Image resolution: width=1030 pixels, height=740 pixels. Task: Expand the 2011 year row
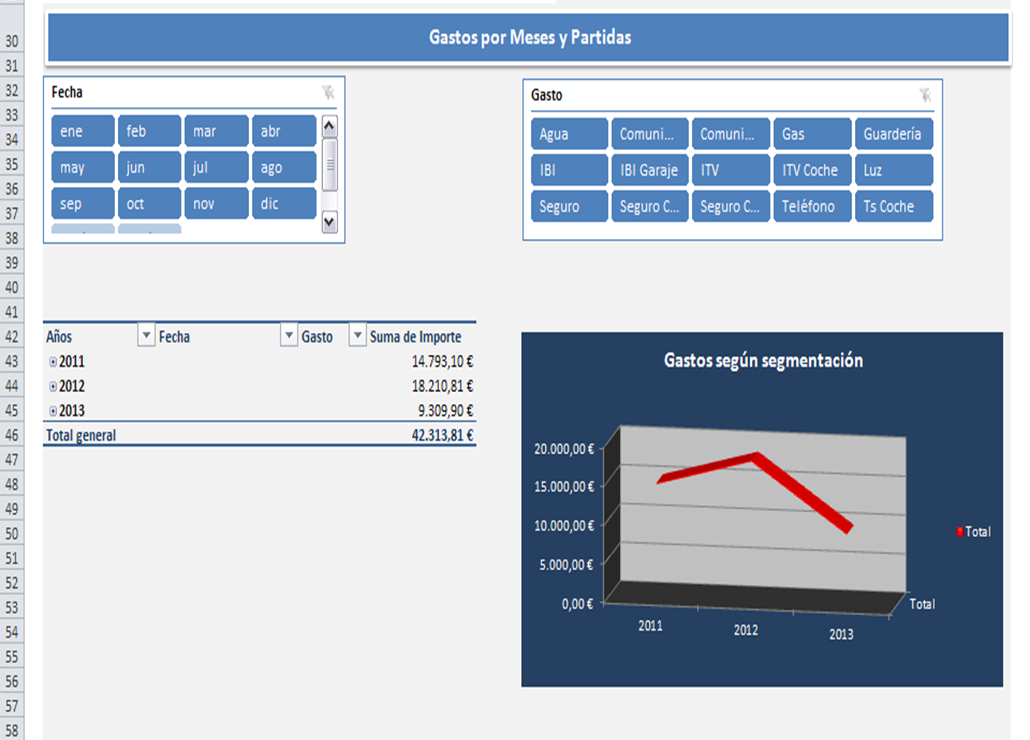53,361
